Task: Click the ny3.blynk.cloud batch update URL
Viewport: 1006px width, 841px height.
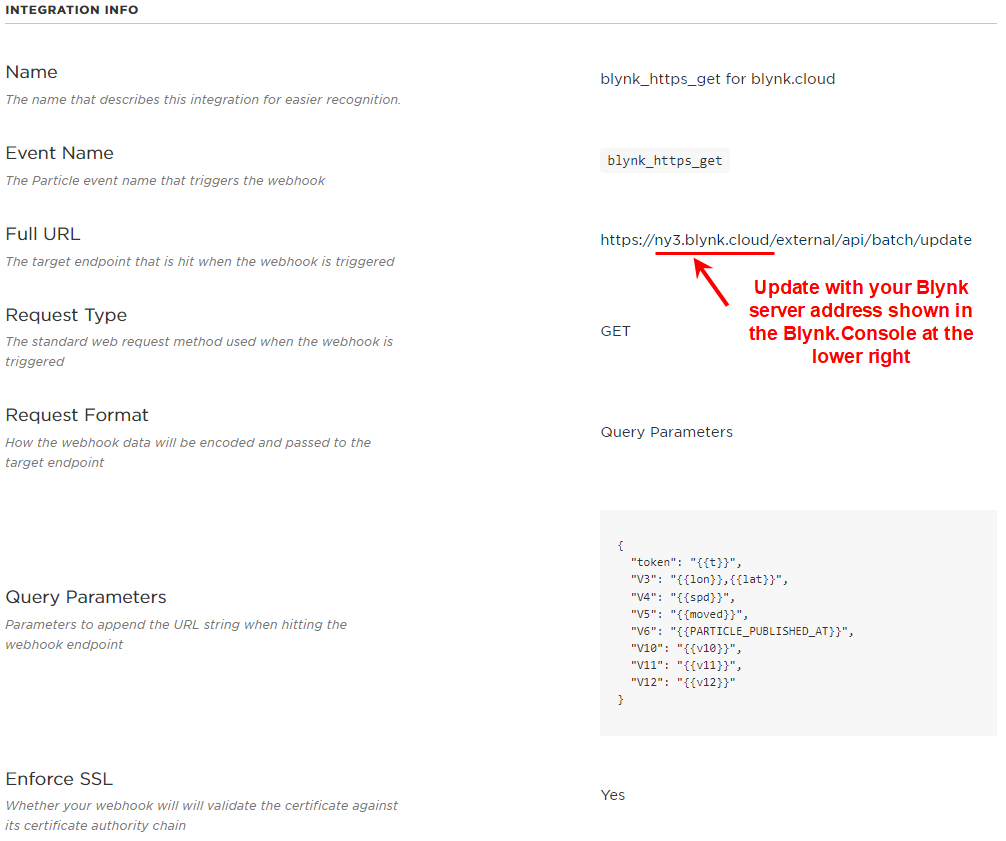Action: click(x=786, y=240)
